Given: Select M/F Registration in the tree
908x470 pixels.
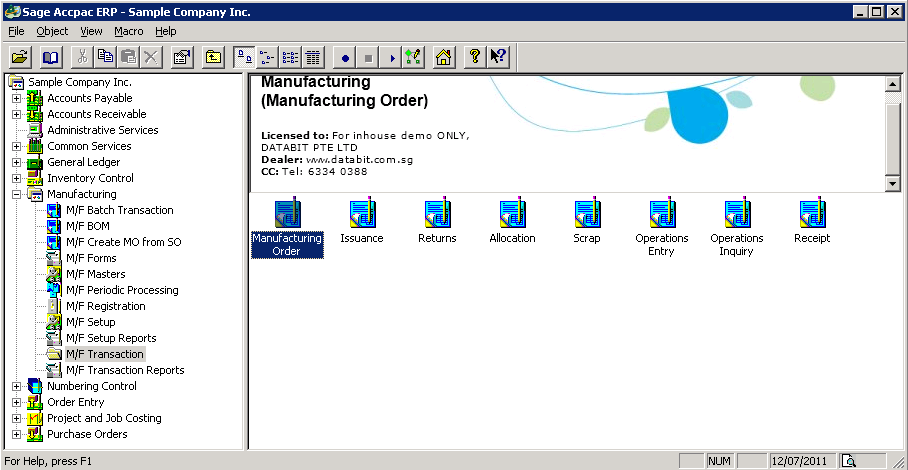Looking at the screenshot, I should pos(105,306).
